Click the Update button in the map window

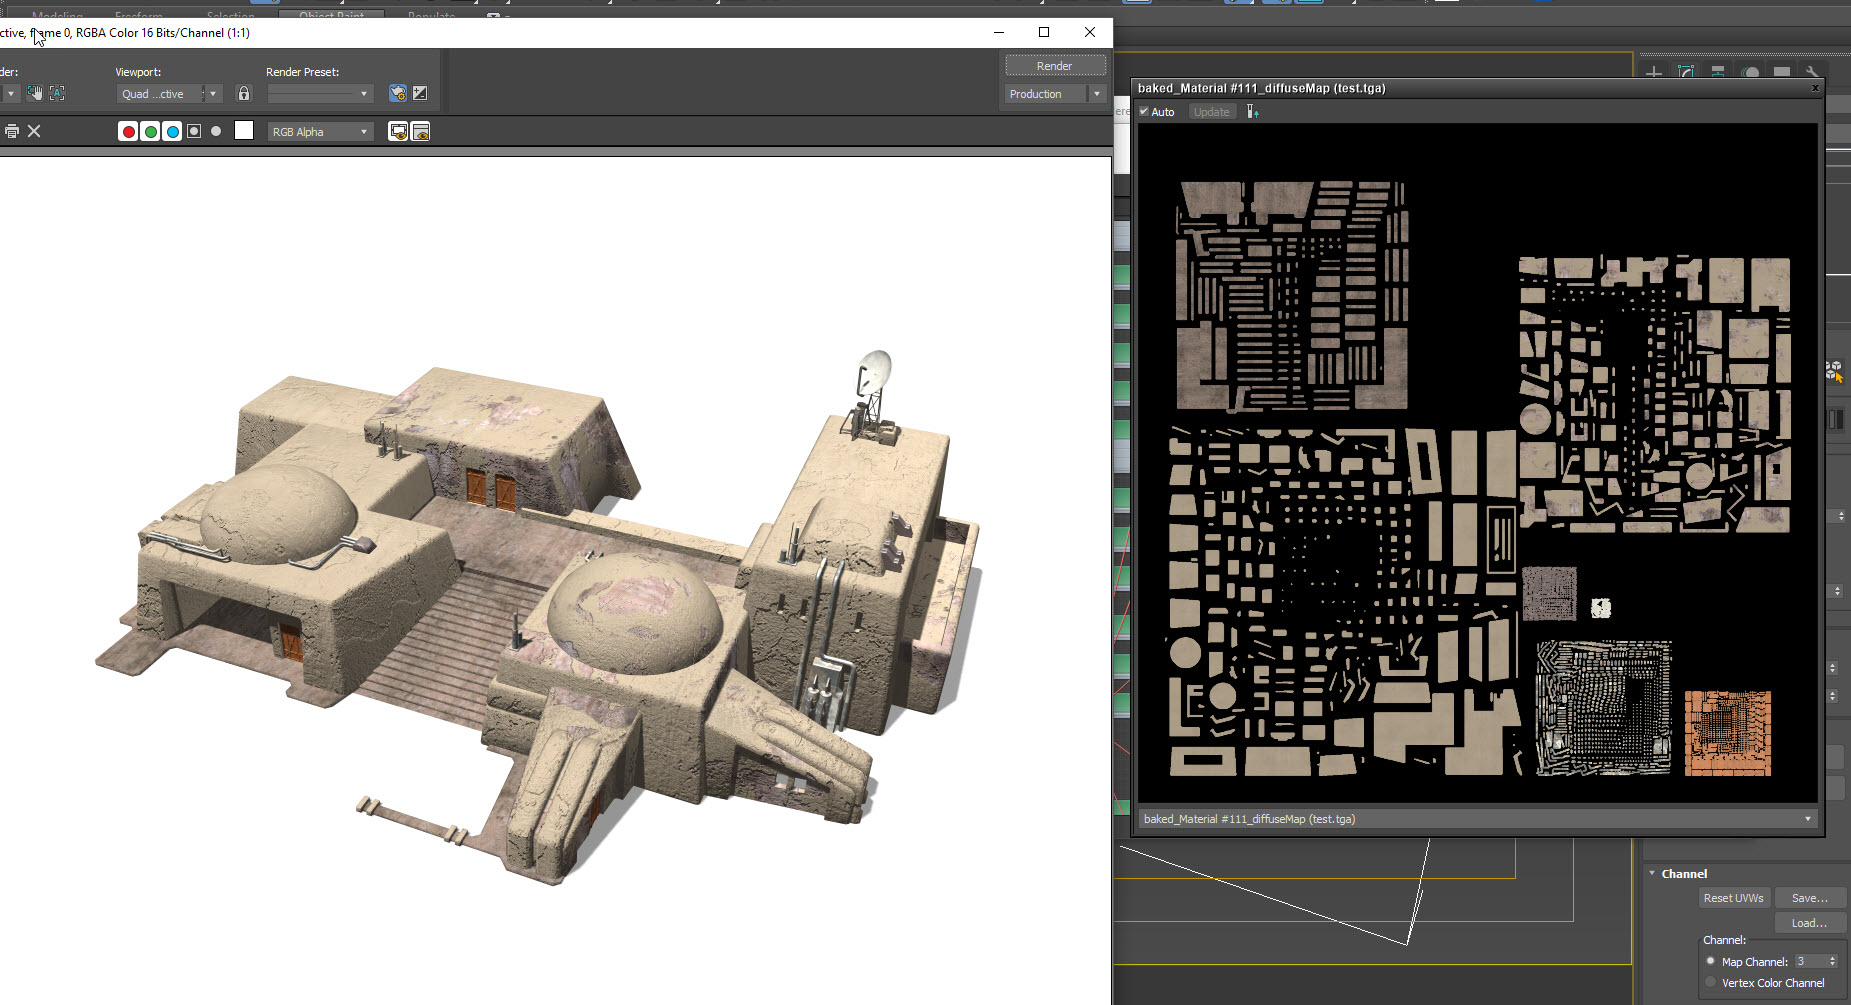(x=1211, y=112)
